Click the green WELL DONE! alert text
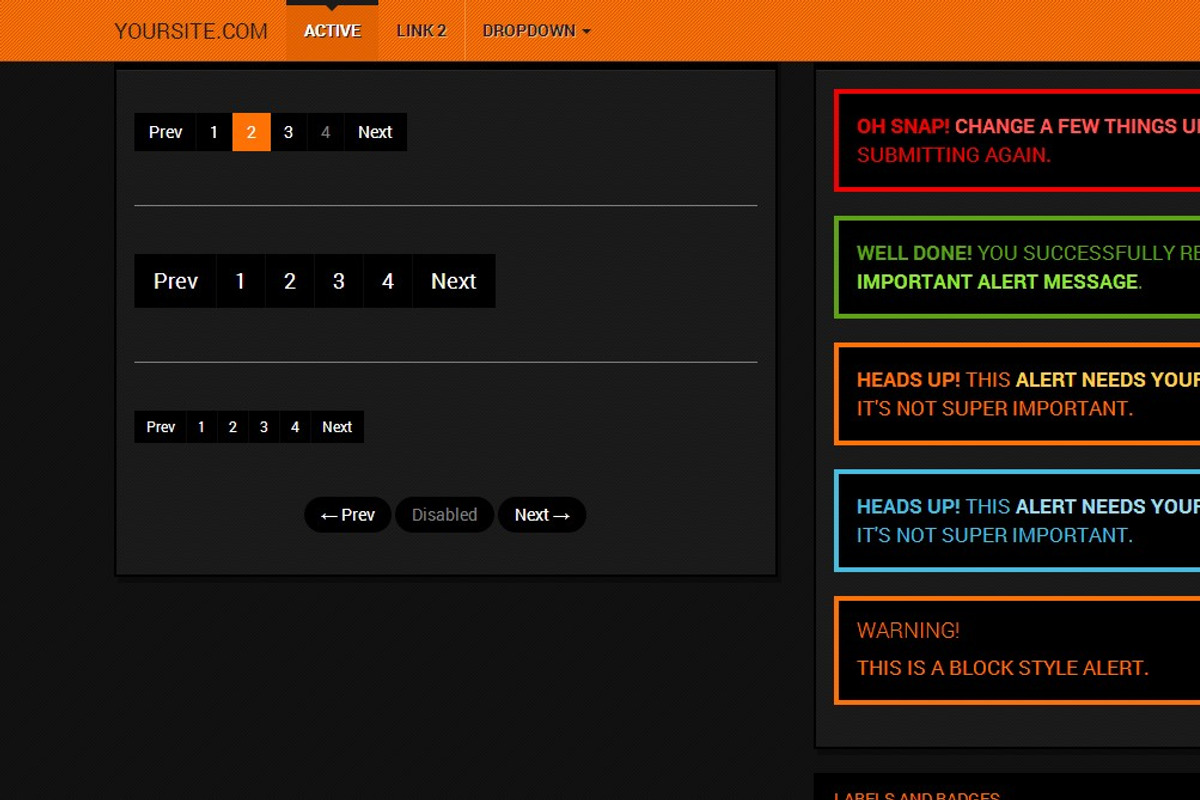 (914, 253)
